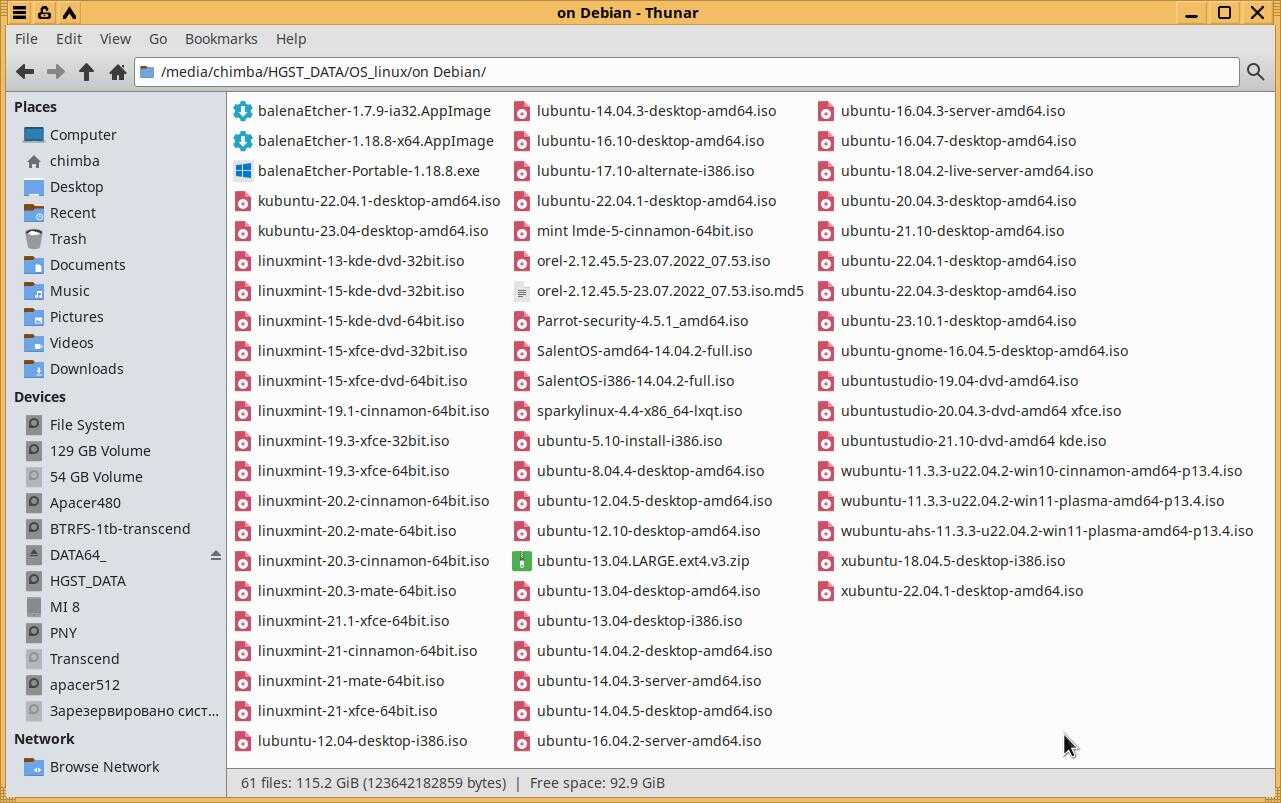Select sparkylinux-4.4-x86_64-lxqt.iso file name

coord(639,411)
